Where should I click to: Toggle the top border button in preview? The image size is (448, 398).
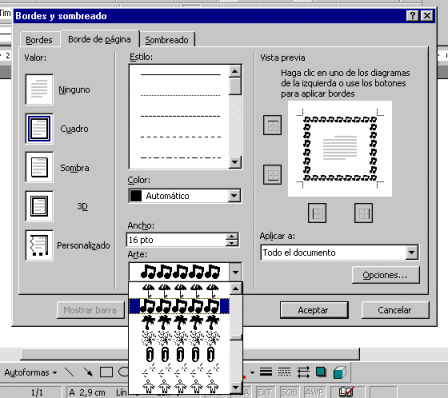point(272,125)
